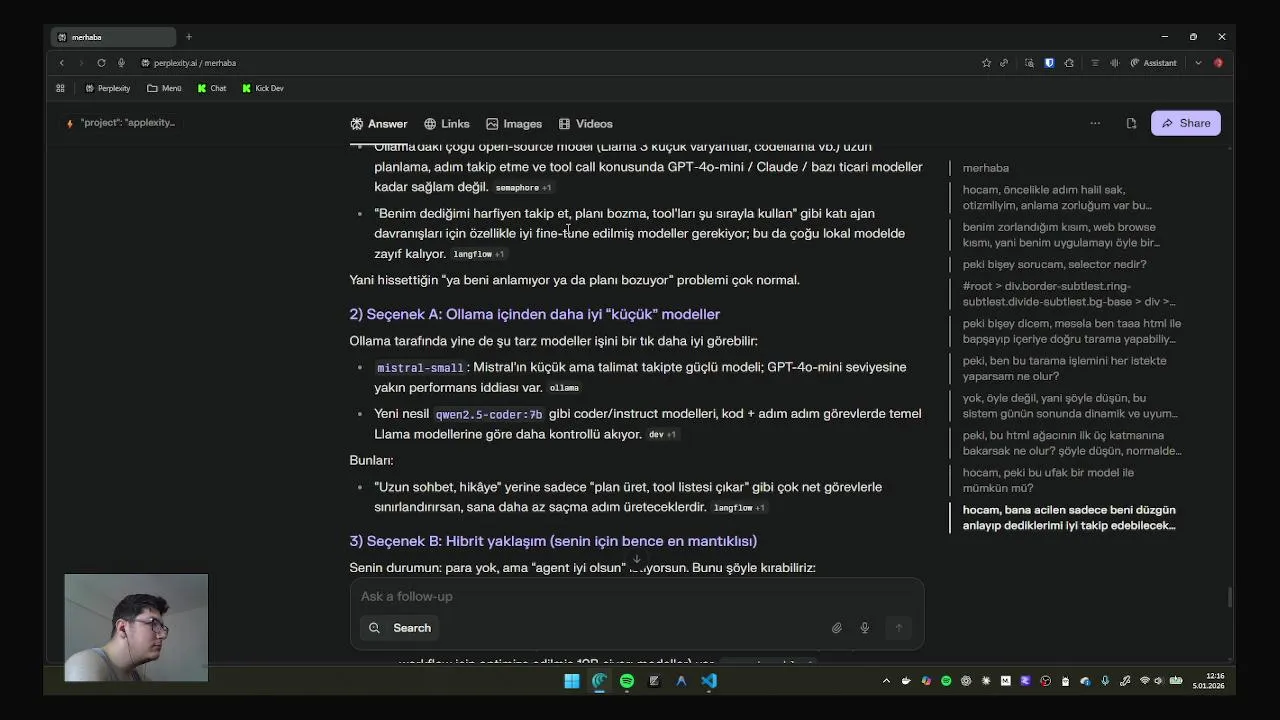
Task: Open the Kick Chat bookmark
Action: pos(211,88)
